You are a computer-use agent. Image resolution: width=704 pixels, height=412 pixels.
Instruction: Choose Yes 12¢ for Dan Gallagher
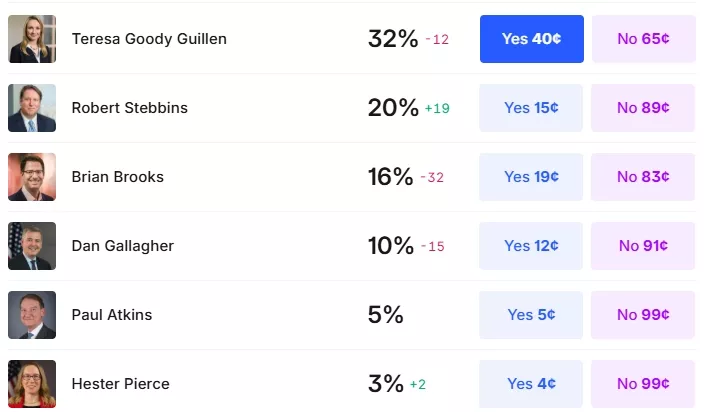tap(531, 246)
